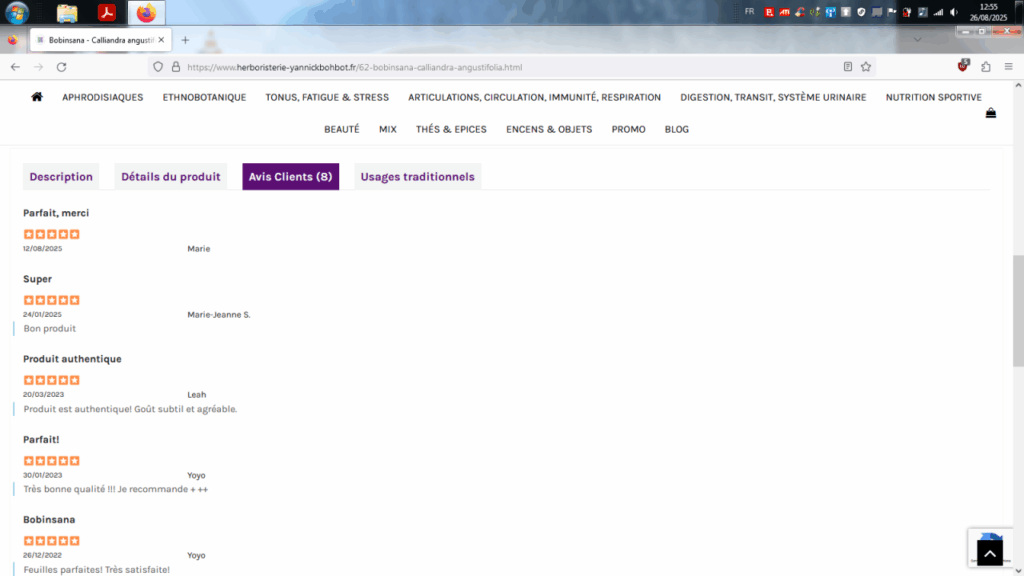Click the home icon in site navigation
The image size is (1024, 576).
37,97
